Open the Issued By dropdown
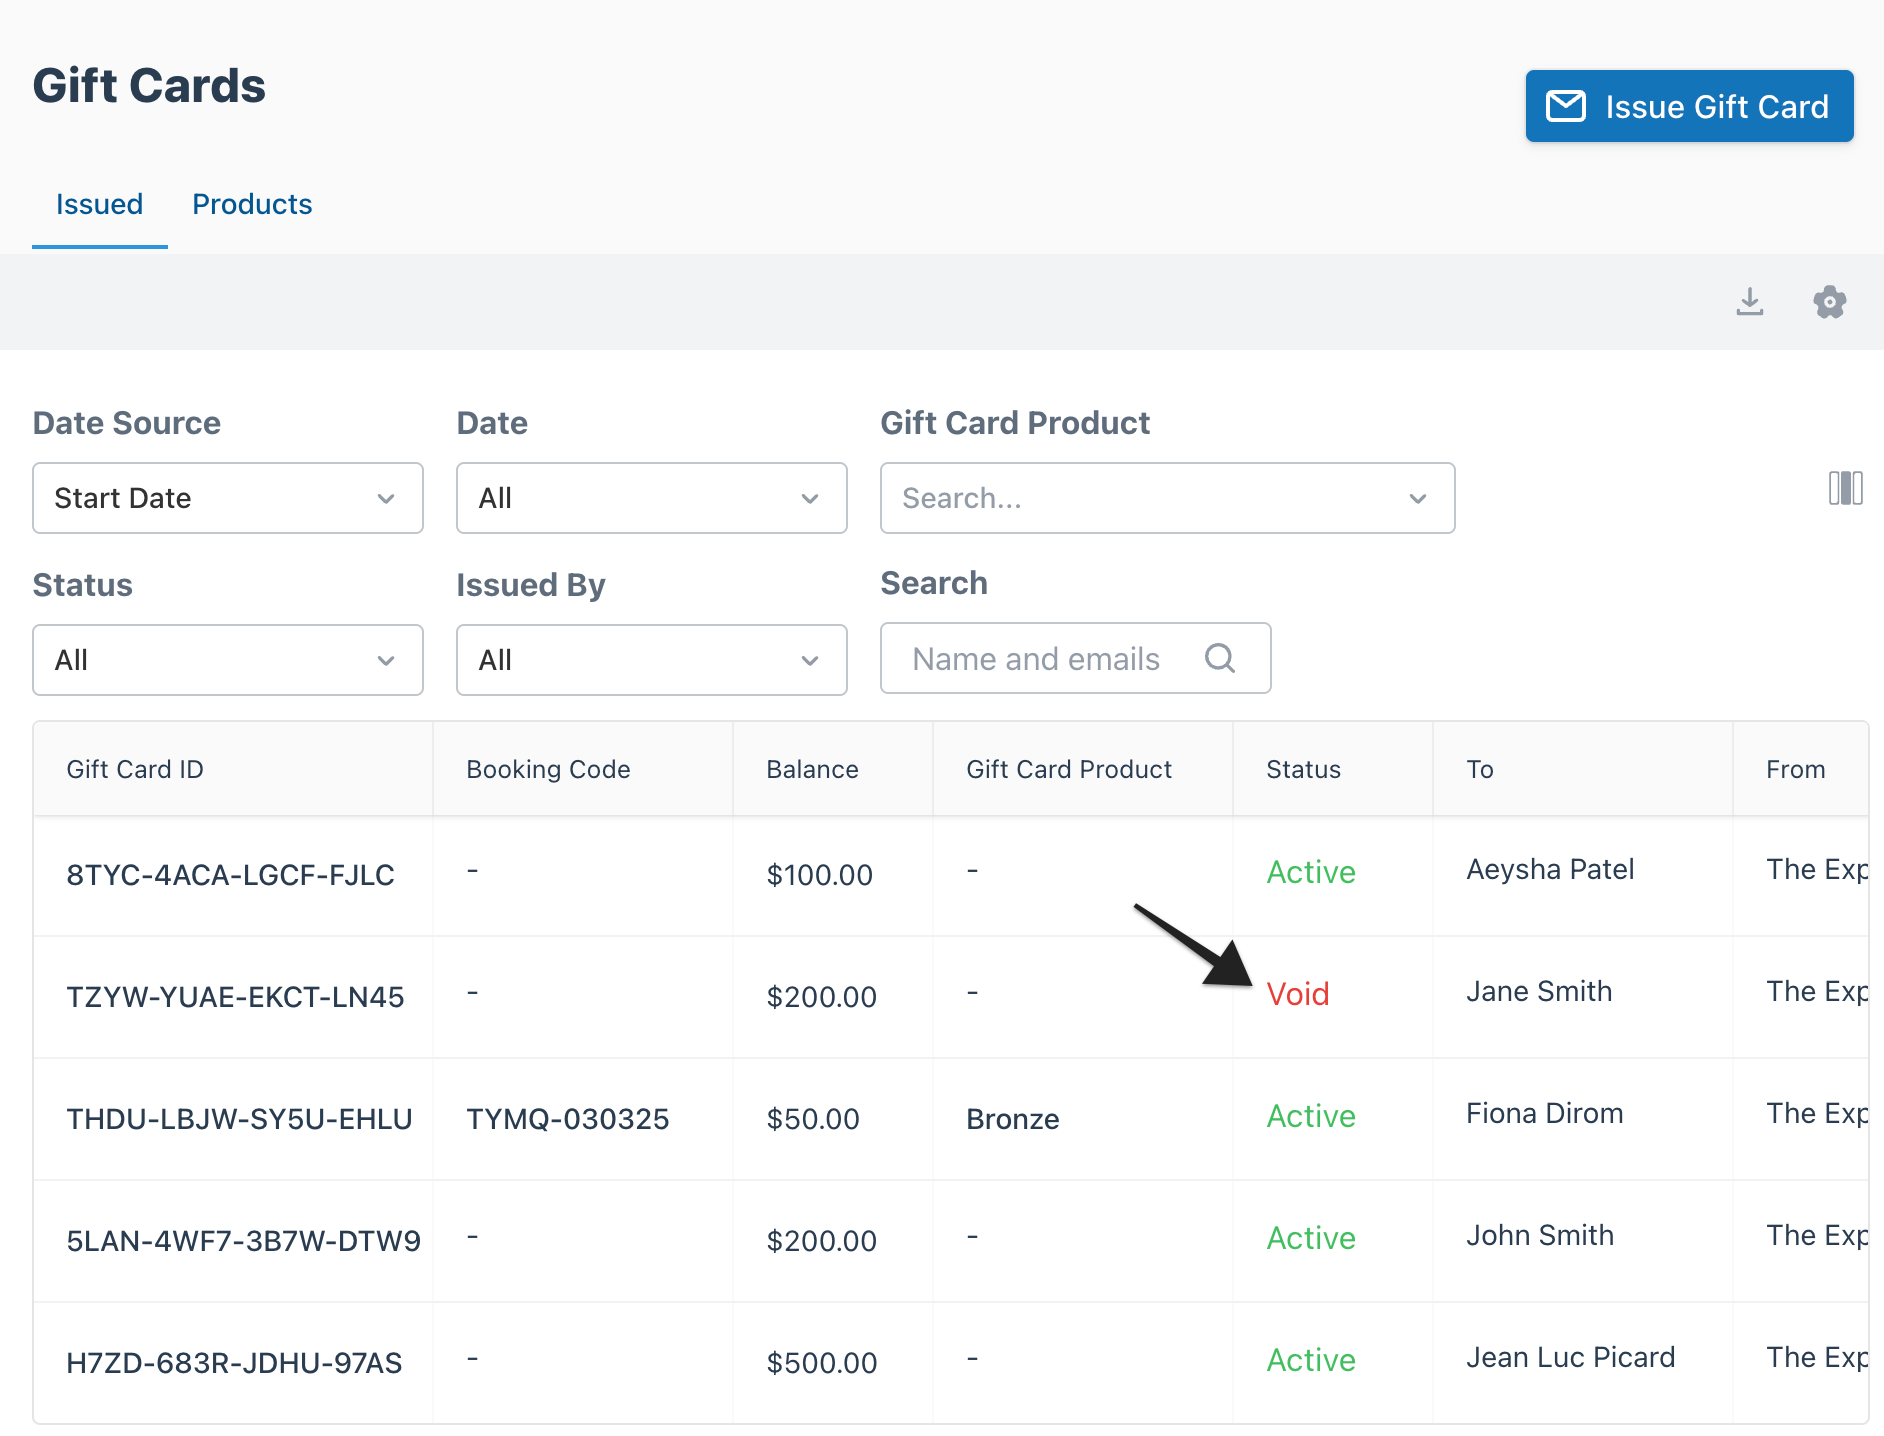This screenshot has width=1884, height=1436. [652, 660]
